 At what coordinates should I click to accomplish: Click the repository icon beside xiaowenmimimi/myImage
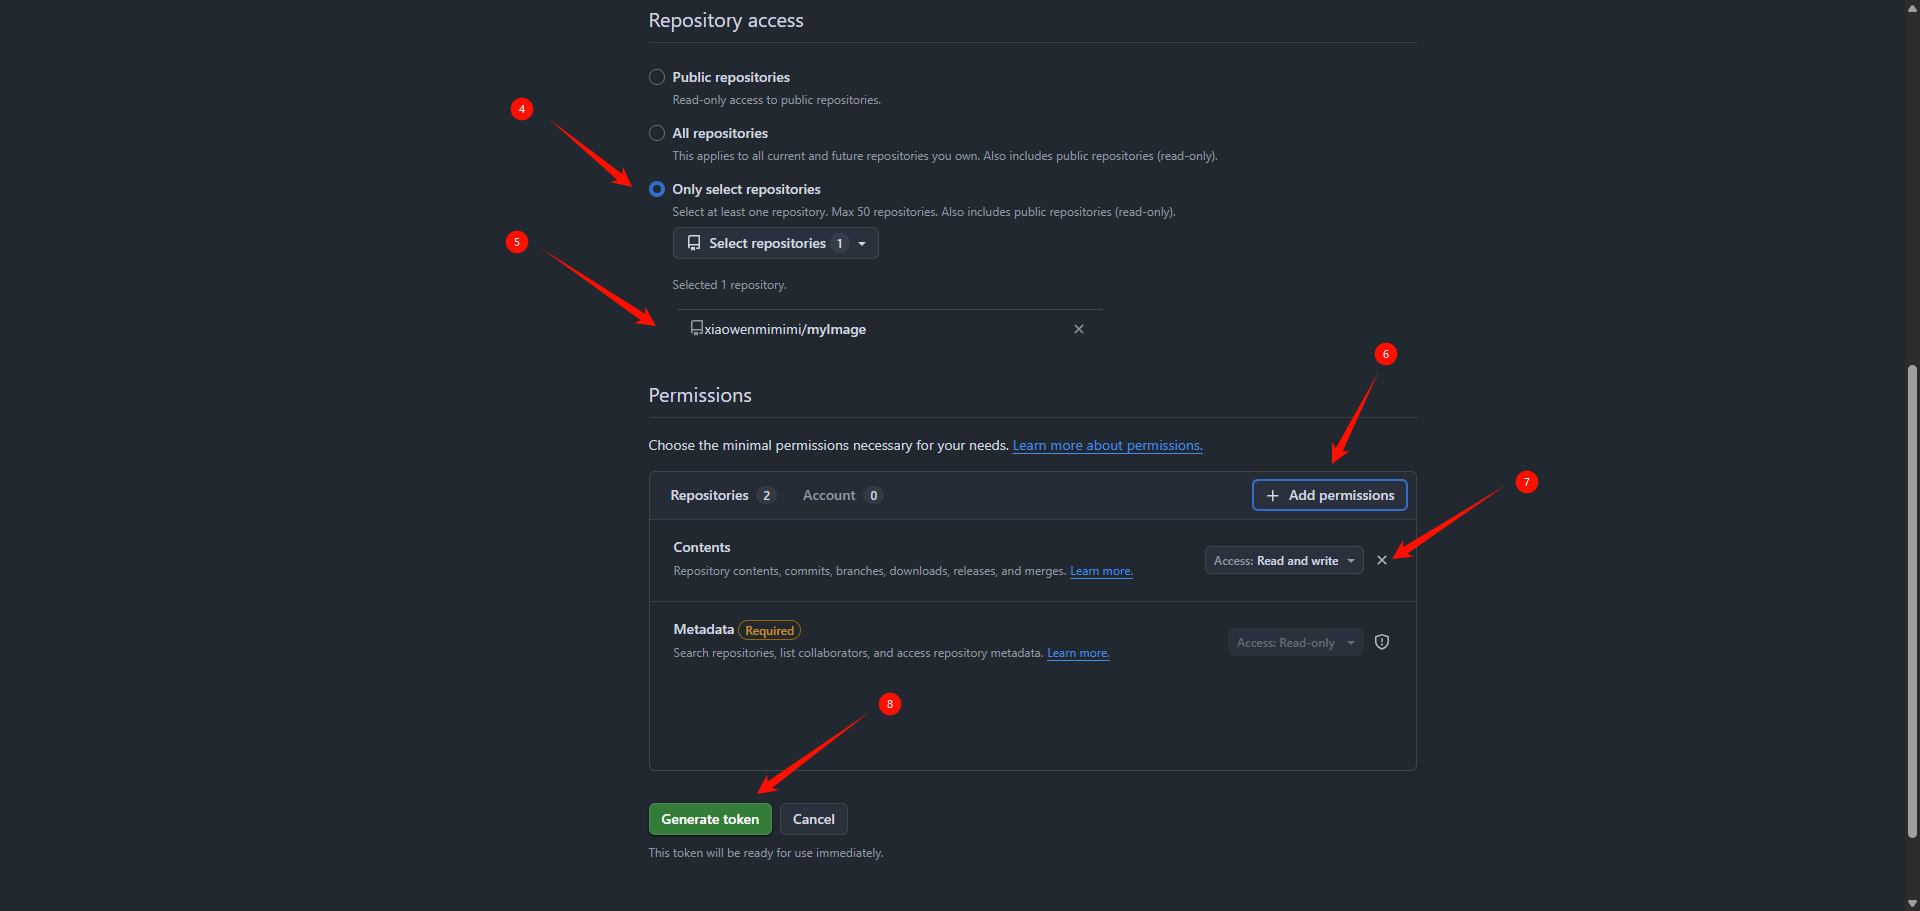(696, 328)
